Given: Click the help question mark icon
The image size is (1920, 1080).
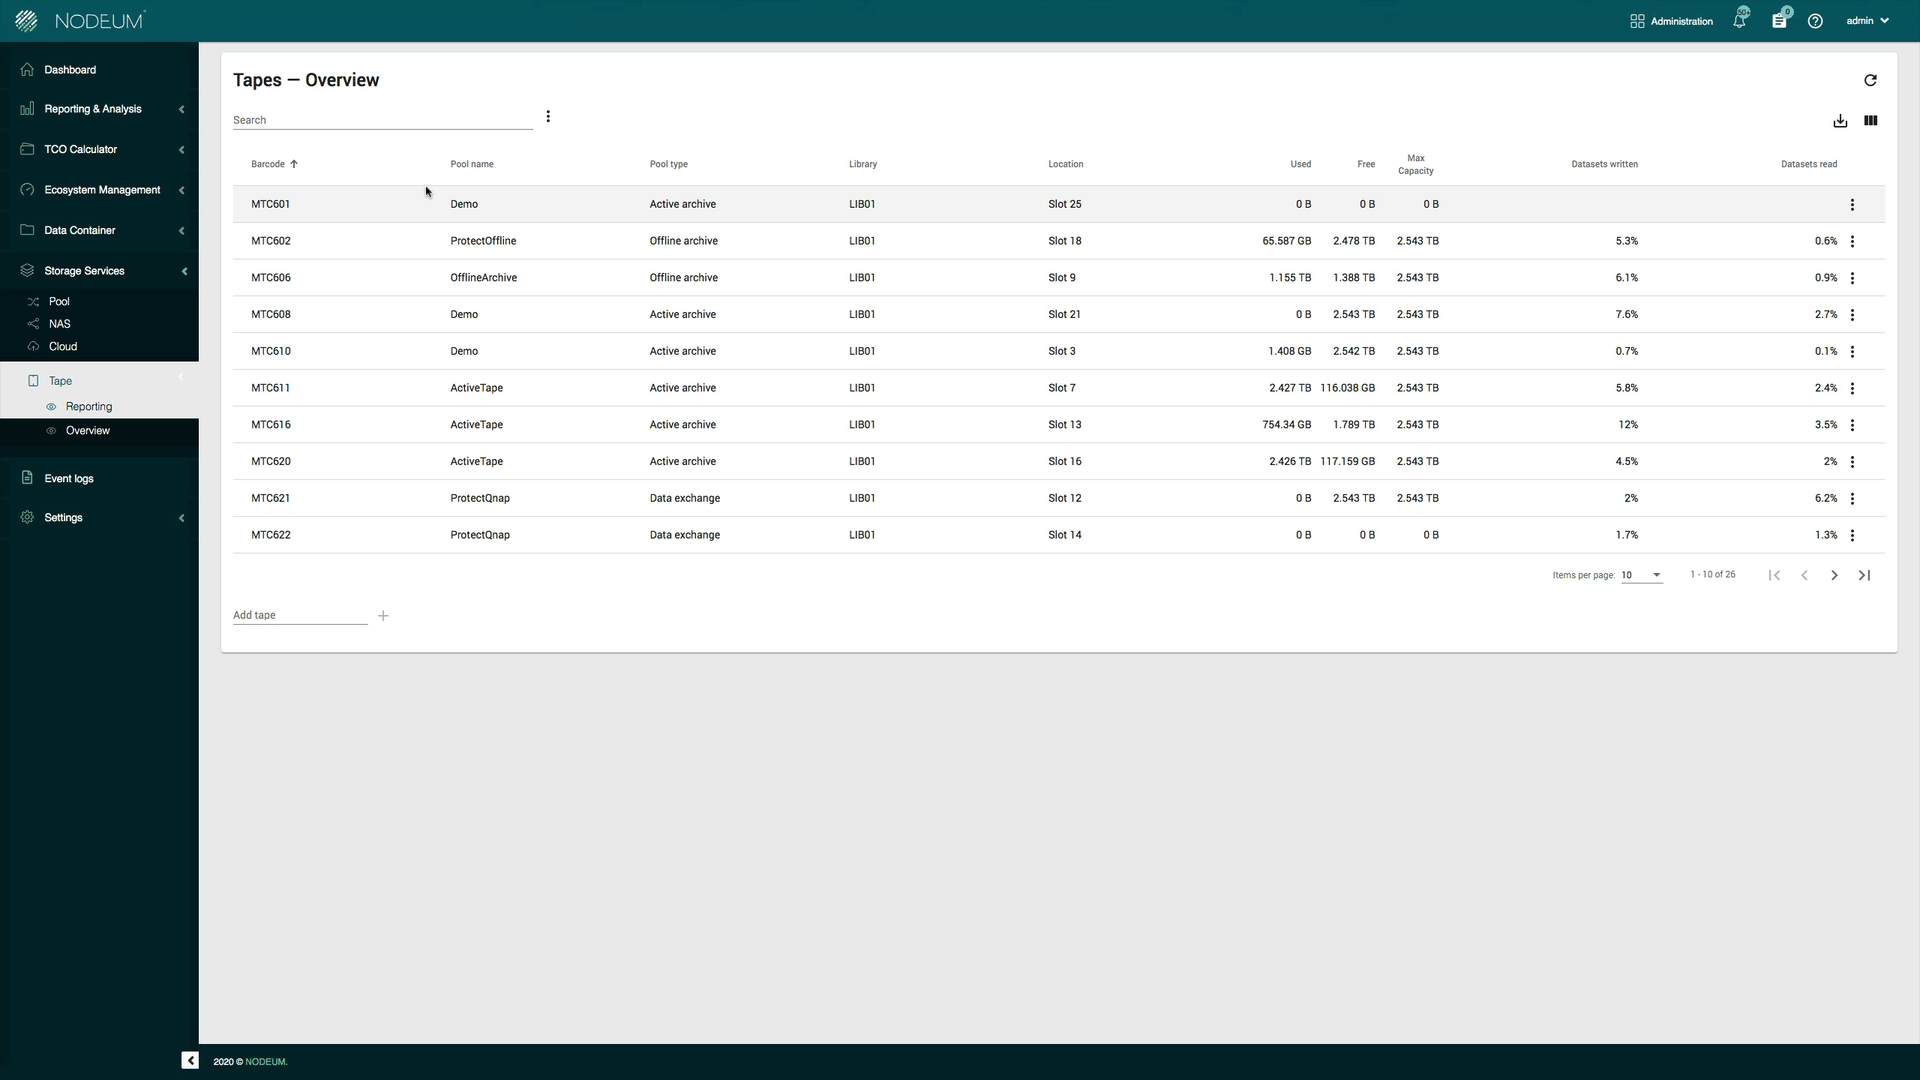Looking at the screenshot, I should tap(1815, 20).
